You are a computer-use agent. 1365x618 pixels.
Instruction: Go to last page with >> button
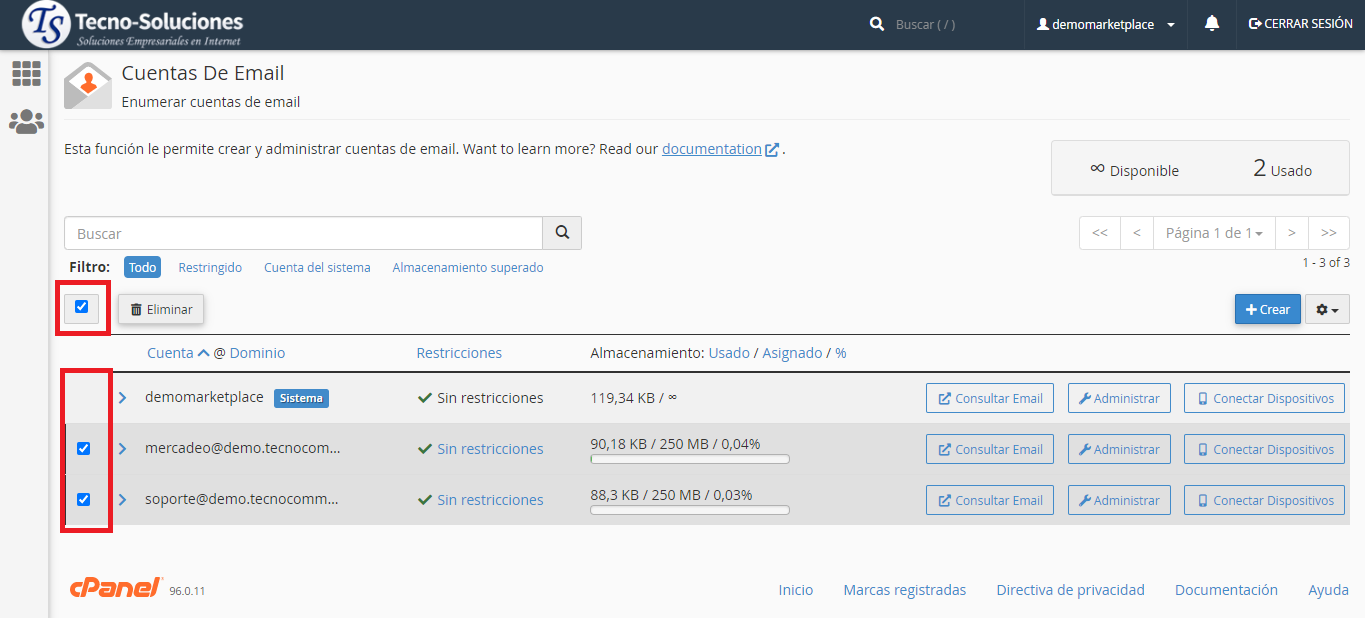click(x=1328, y=233)
